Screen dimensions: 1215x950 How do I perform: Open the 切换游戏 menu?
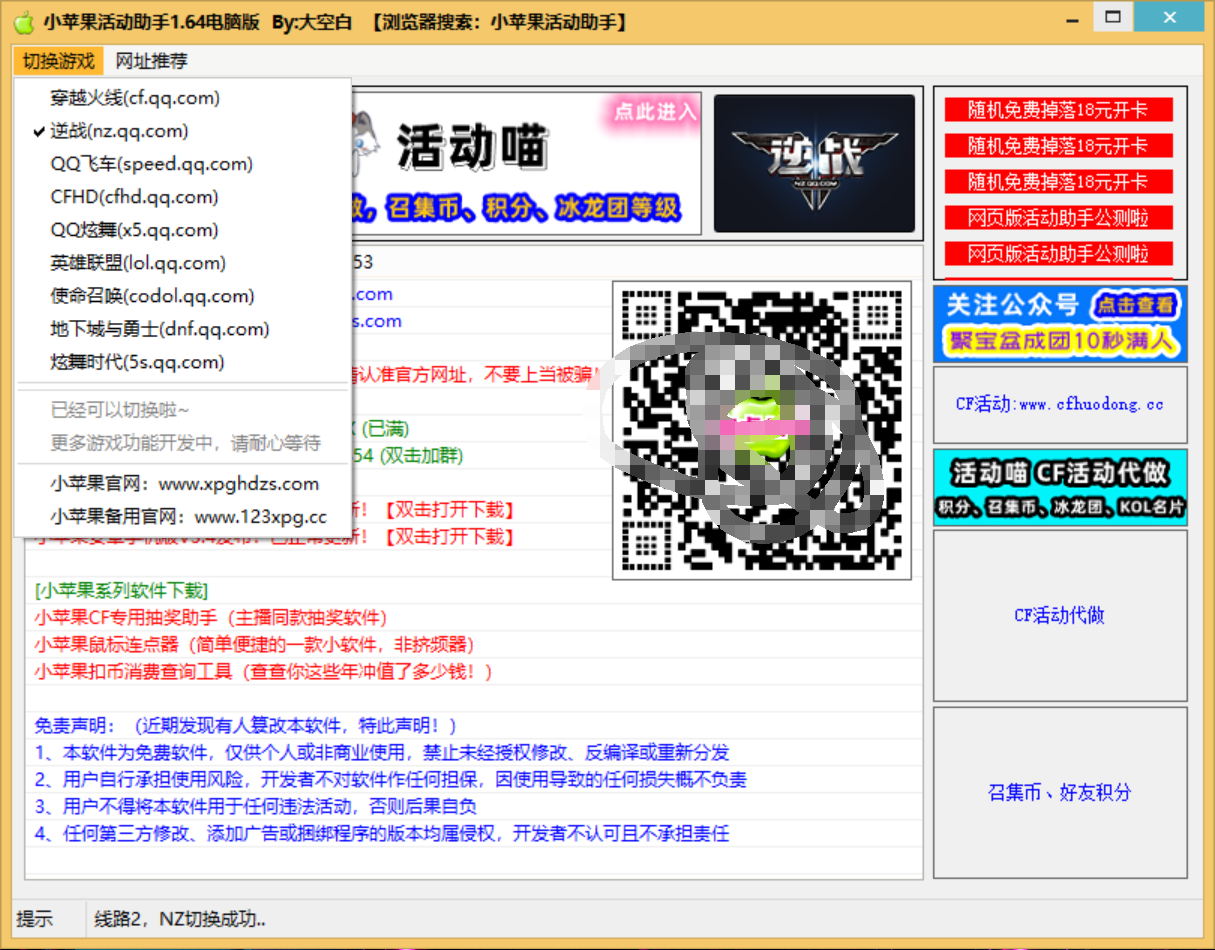(x=59, y=61)
